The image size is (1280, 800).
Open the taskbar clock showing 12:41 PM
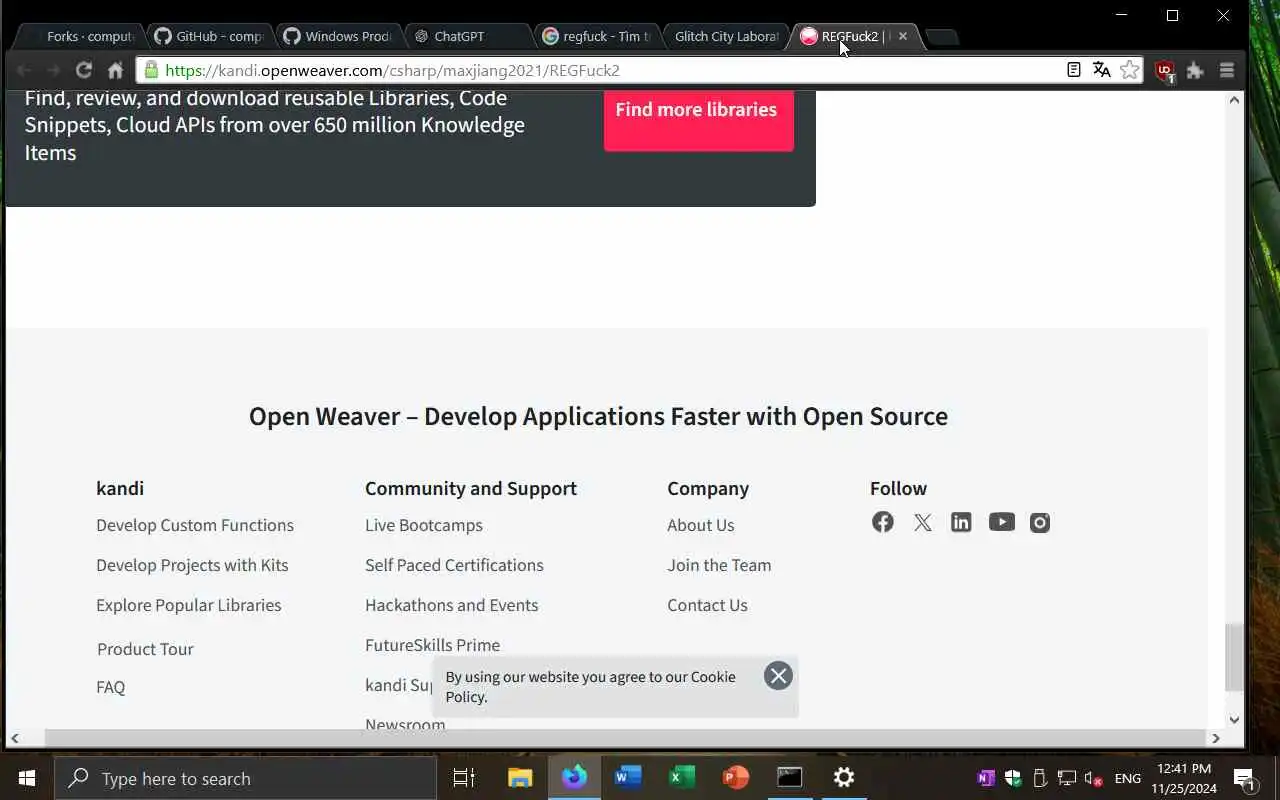point(1183,778)
